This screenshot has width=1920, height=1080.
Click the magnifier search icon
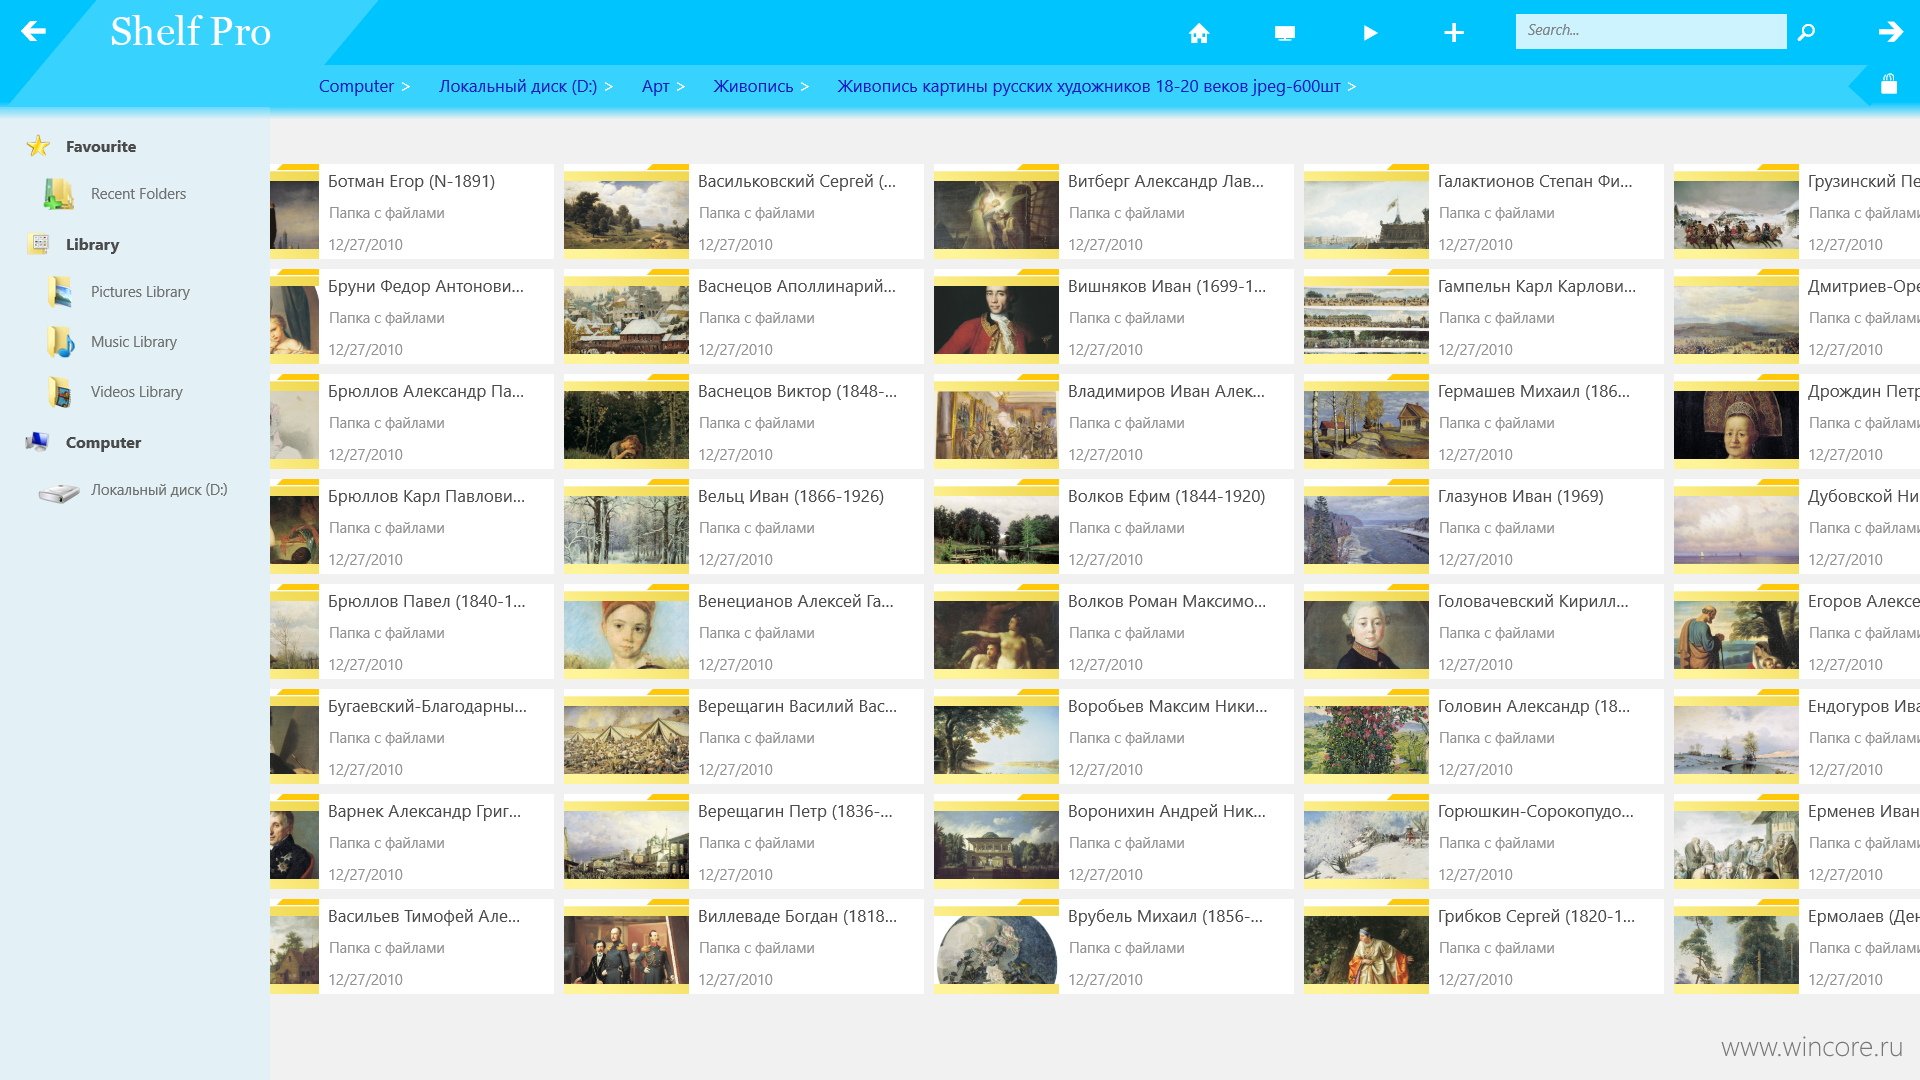[1806, 32]
